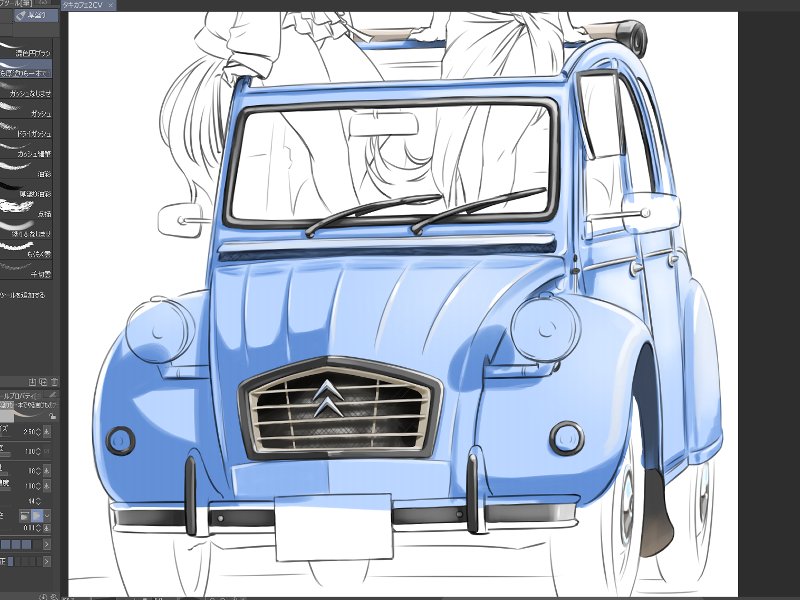This screenshot has width=800, height=600.
Task: Select the first blending mode toggle icon
Action: tap(24, 516)
